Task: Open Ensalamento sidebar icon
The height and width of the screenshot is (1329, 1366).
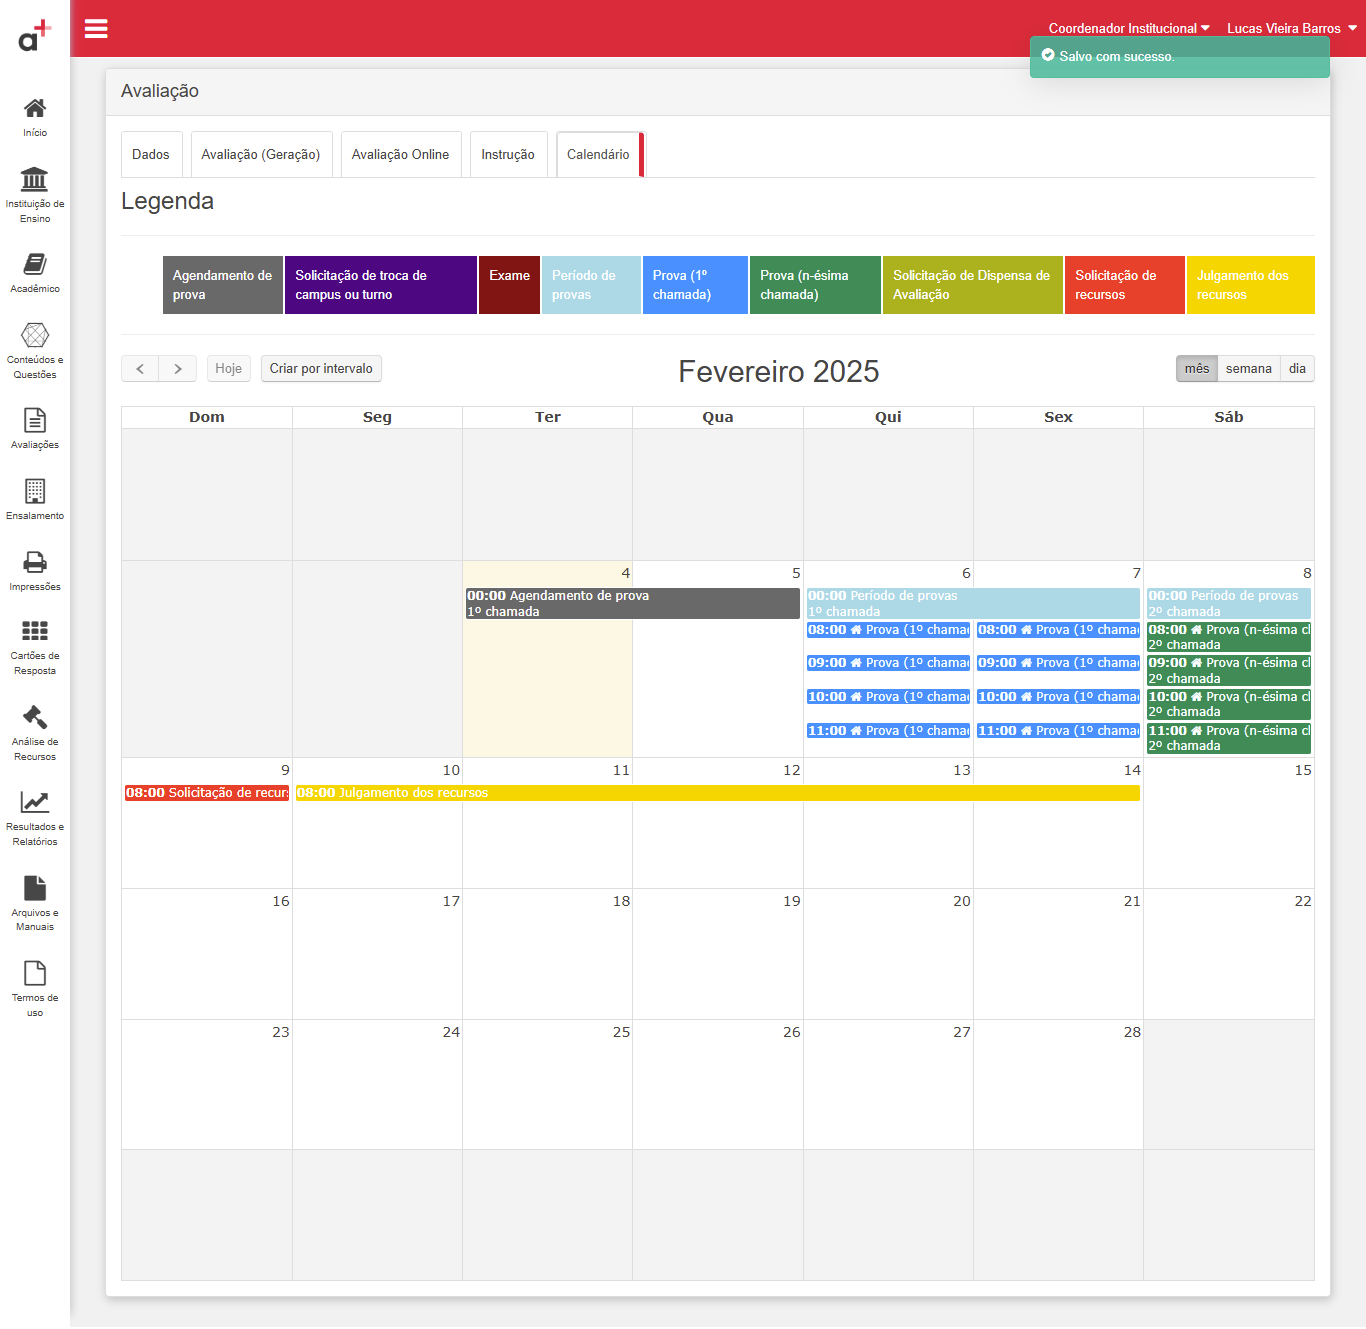Action: click(x=35, y=491)
